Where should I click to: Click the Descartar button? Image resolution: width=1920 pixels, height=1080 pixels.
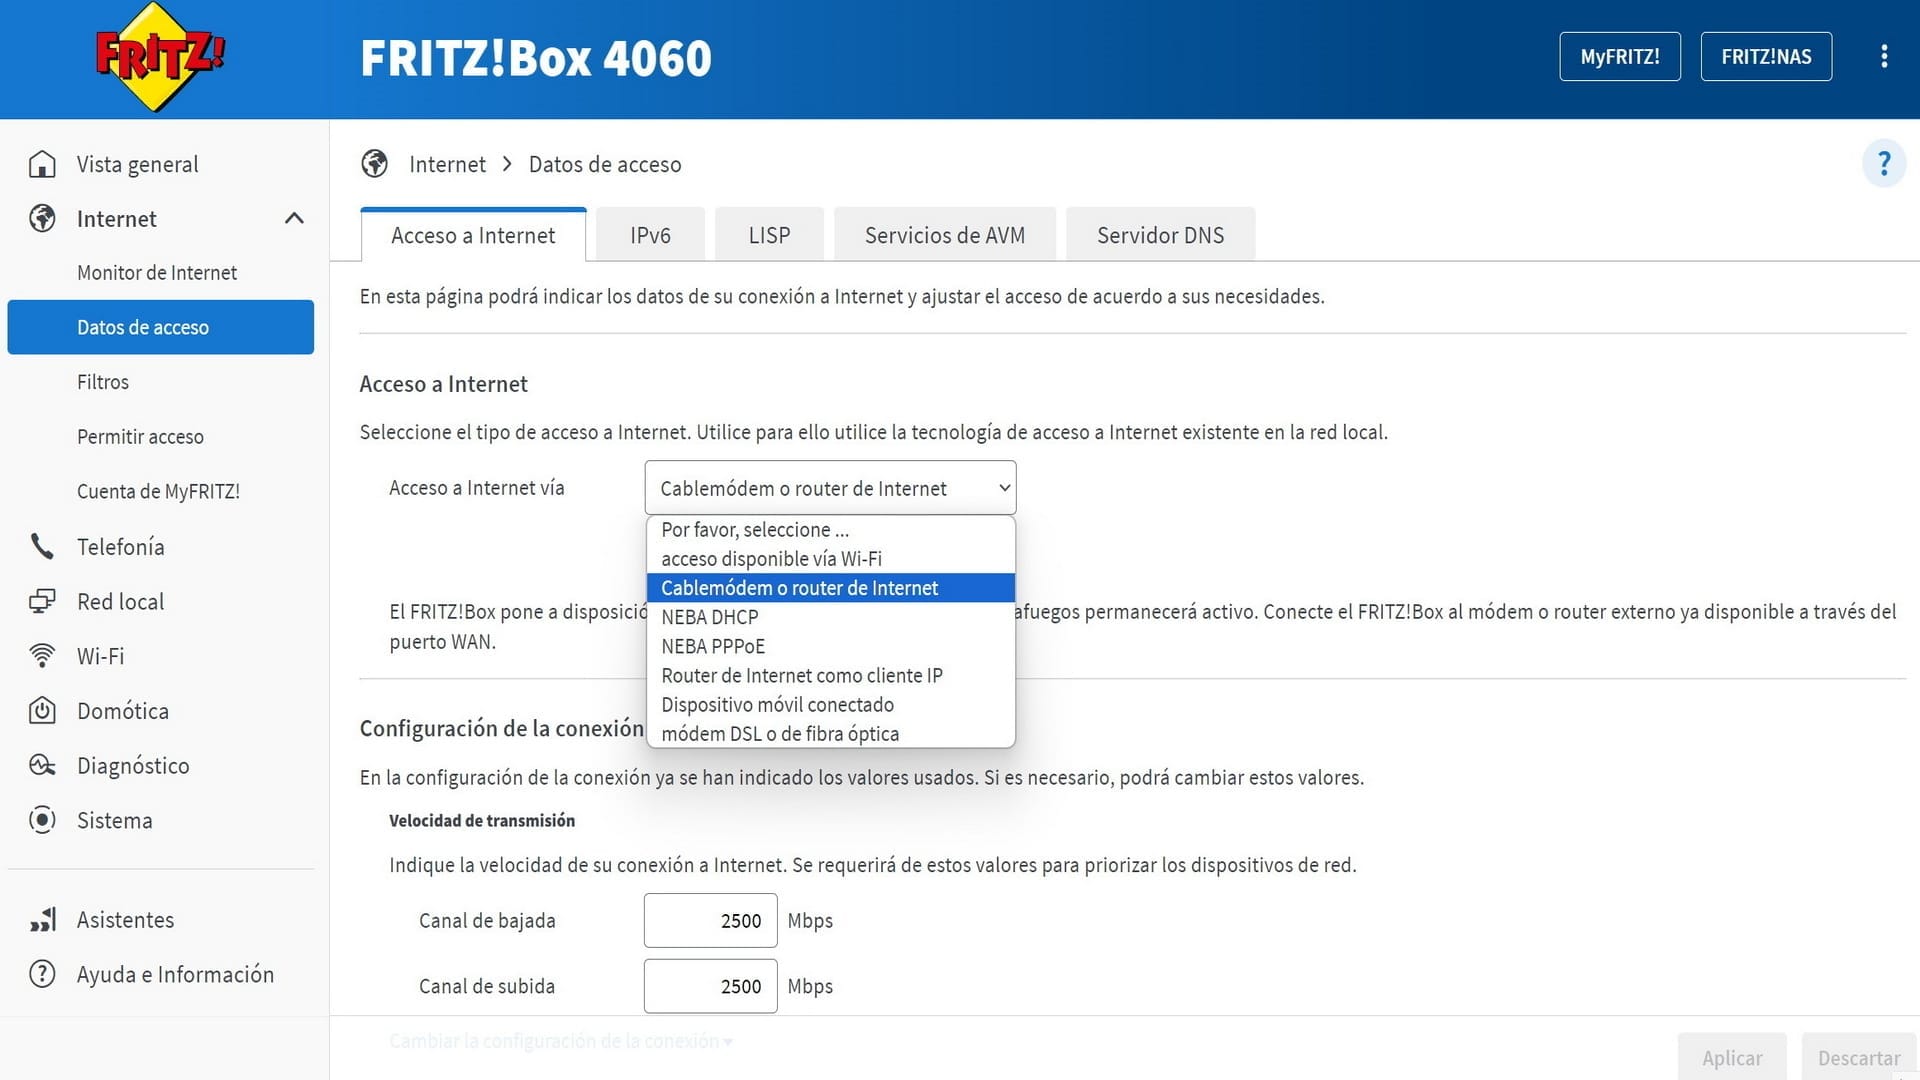pos(1859,1057)
